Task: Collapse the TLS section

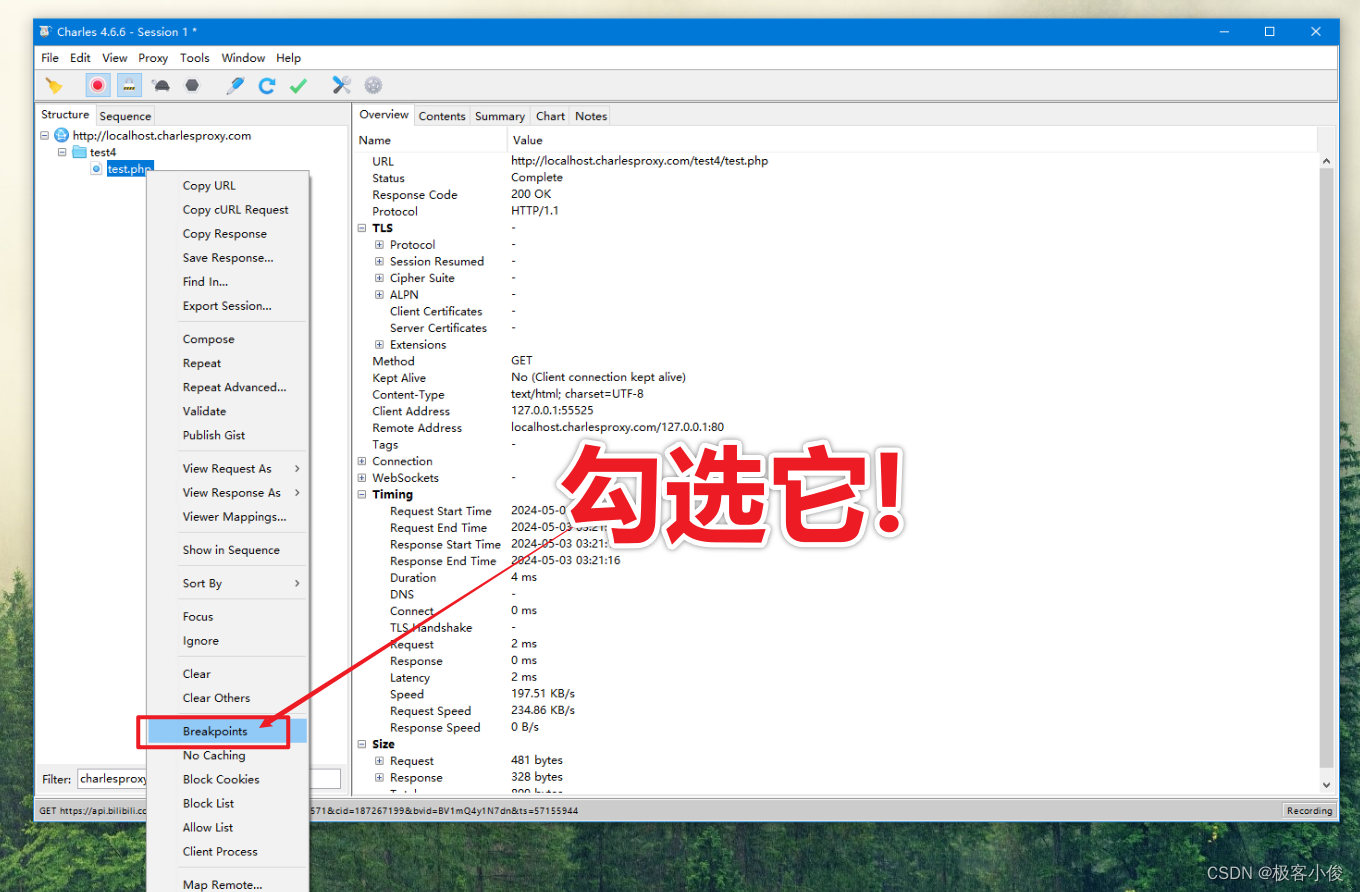Action: click(x=362, y=228)
